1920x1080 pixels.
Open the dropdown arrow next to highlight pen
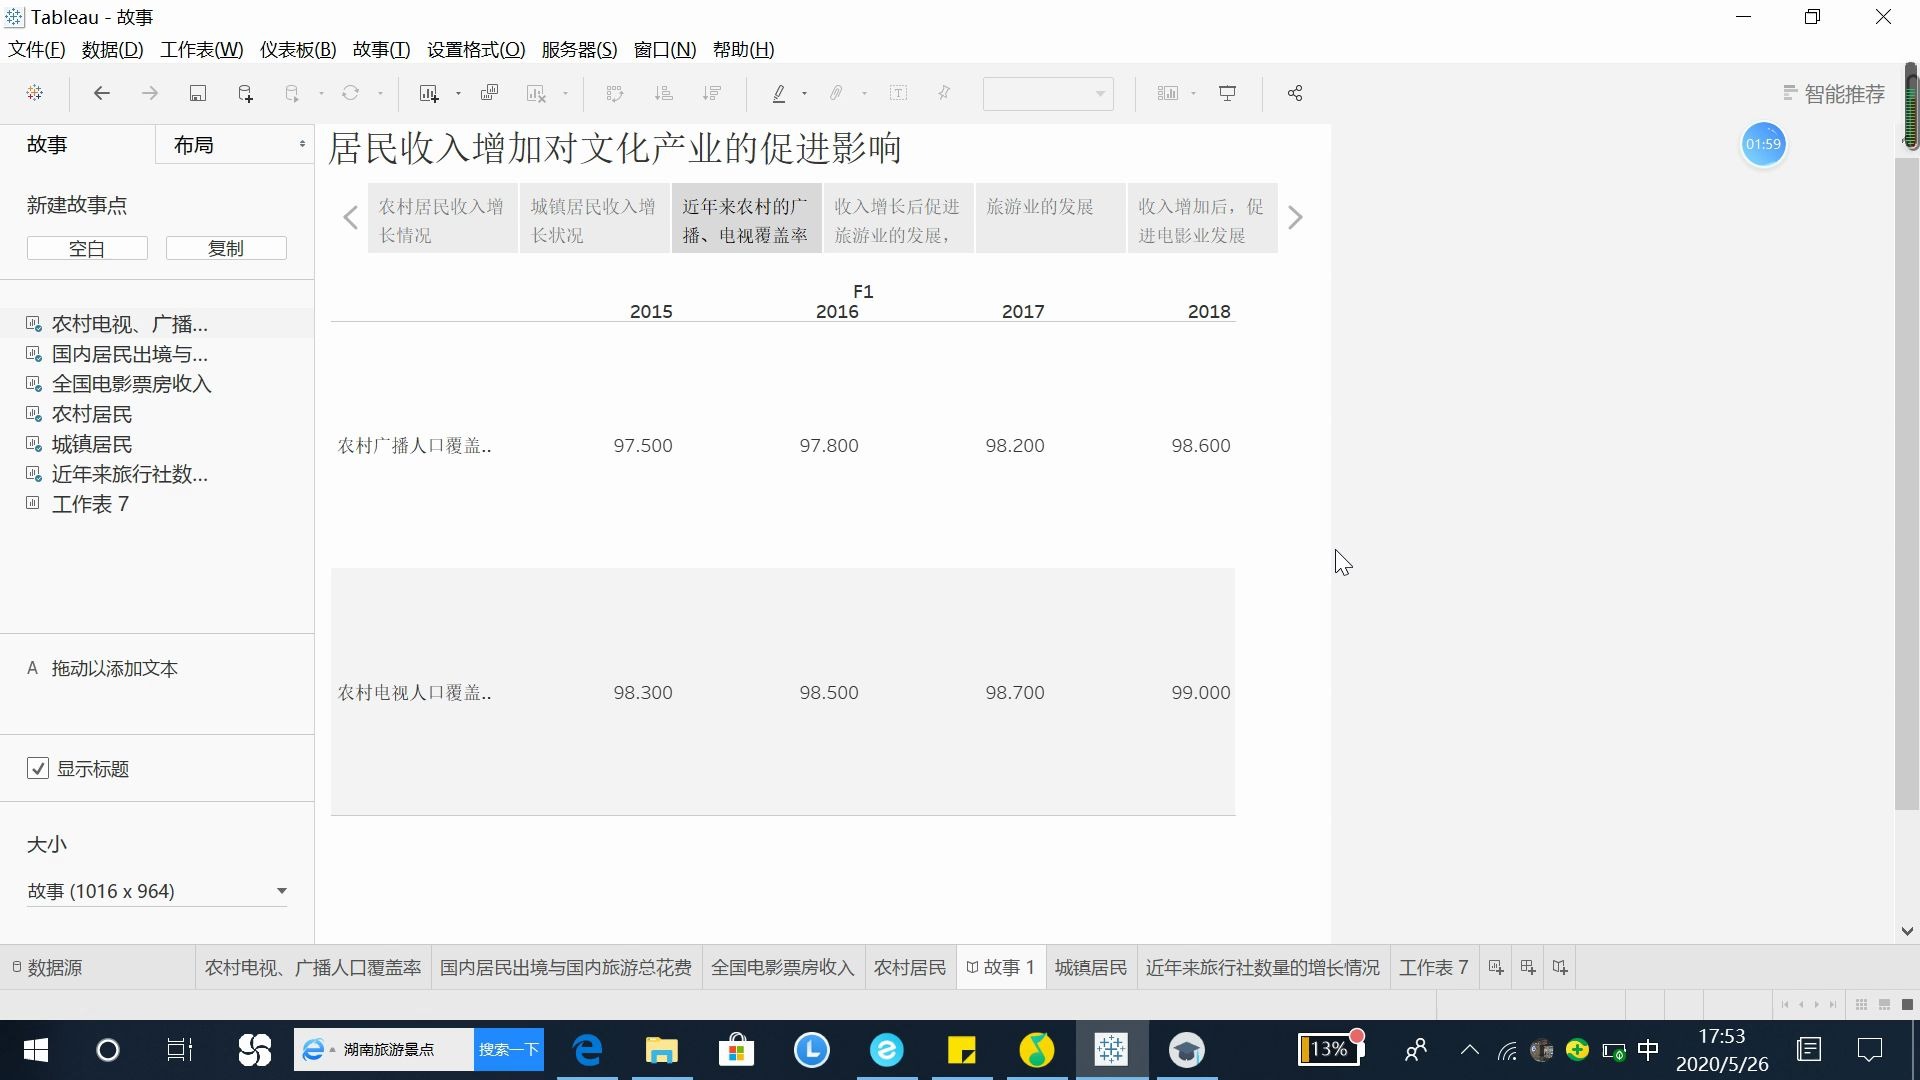pos(804,93)
